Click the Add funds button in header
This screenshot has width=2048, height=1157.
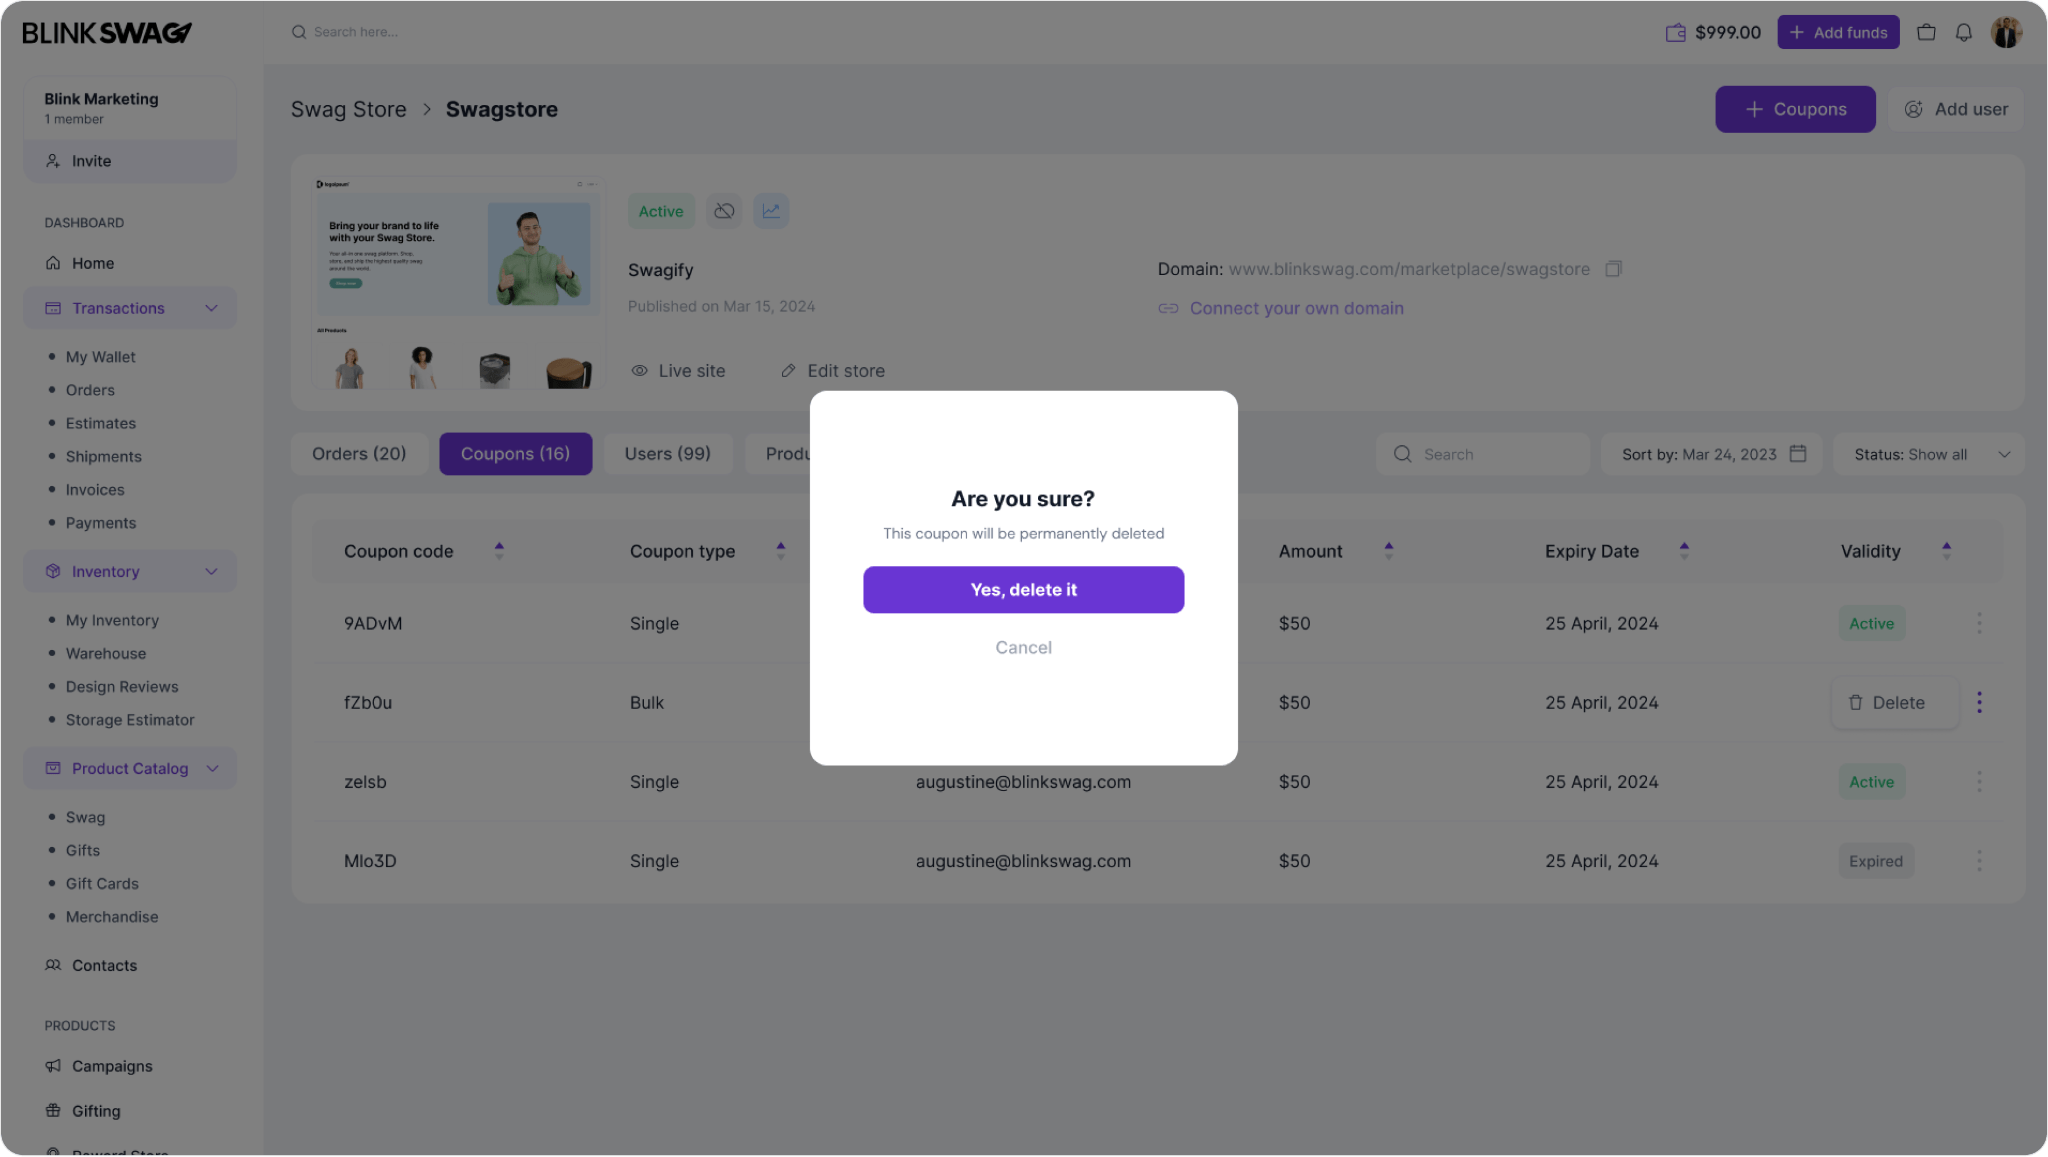click(1838, 31)
